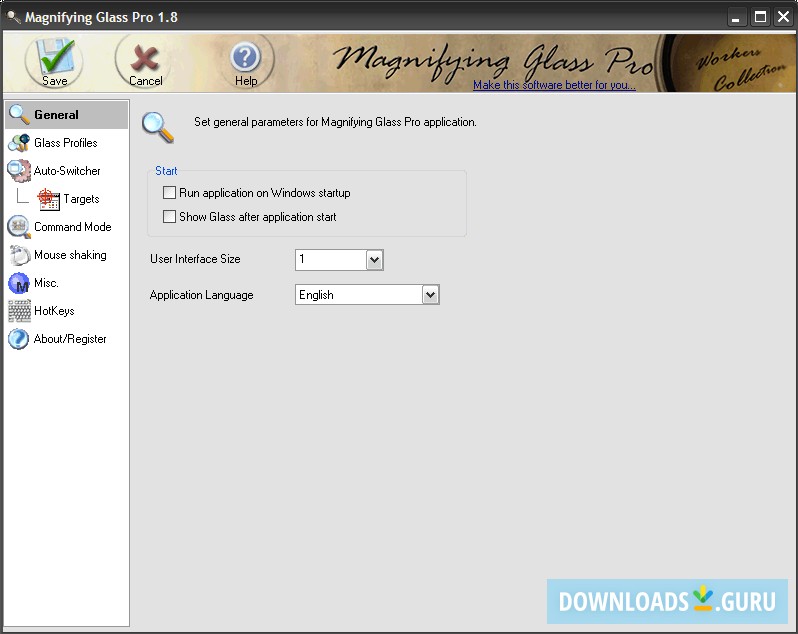Viewport: 798px width, 634px height.
Task: Minimize the Magnifying Glass Pro window
Action: tap(735, 17)
